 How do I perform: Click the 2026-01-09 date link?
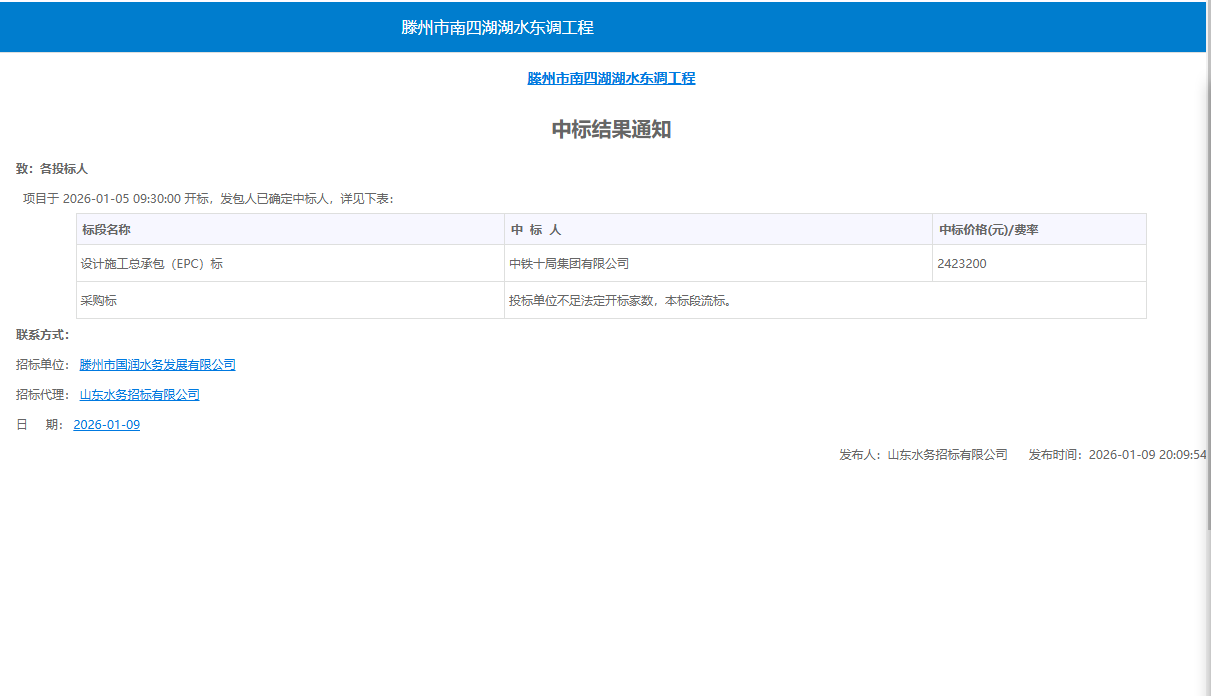pyautogui.click(x=106, y=423)
